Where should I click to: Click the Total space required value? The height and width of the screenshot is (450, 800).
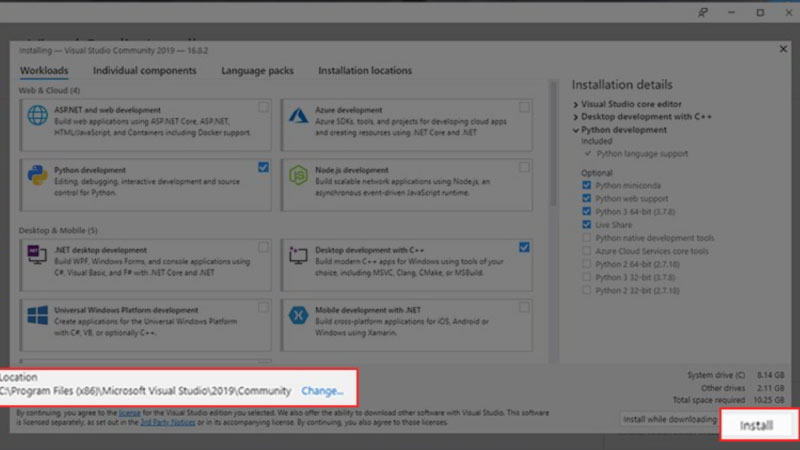click(771, 400)
